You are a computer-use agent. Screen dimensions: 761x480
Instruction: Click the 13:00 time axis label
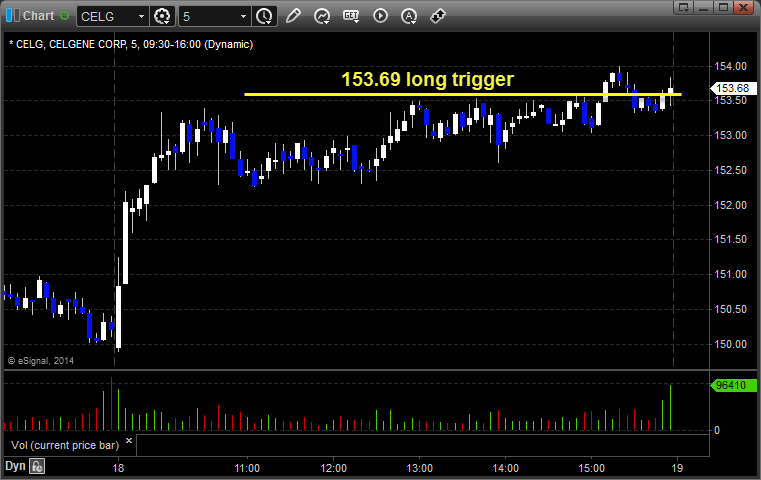click(419, 468)
